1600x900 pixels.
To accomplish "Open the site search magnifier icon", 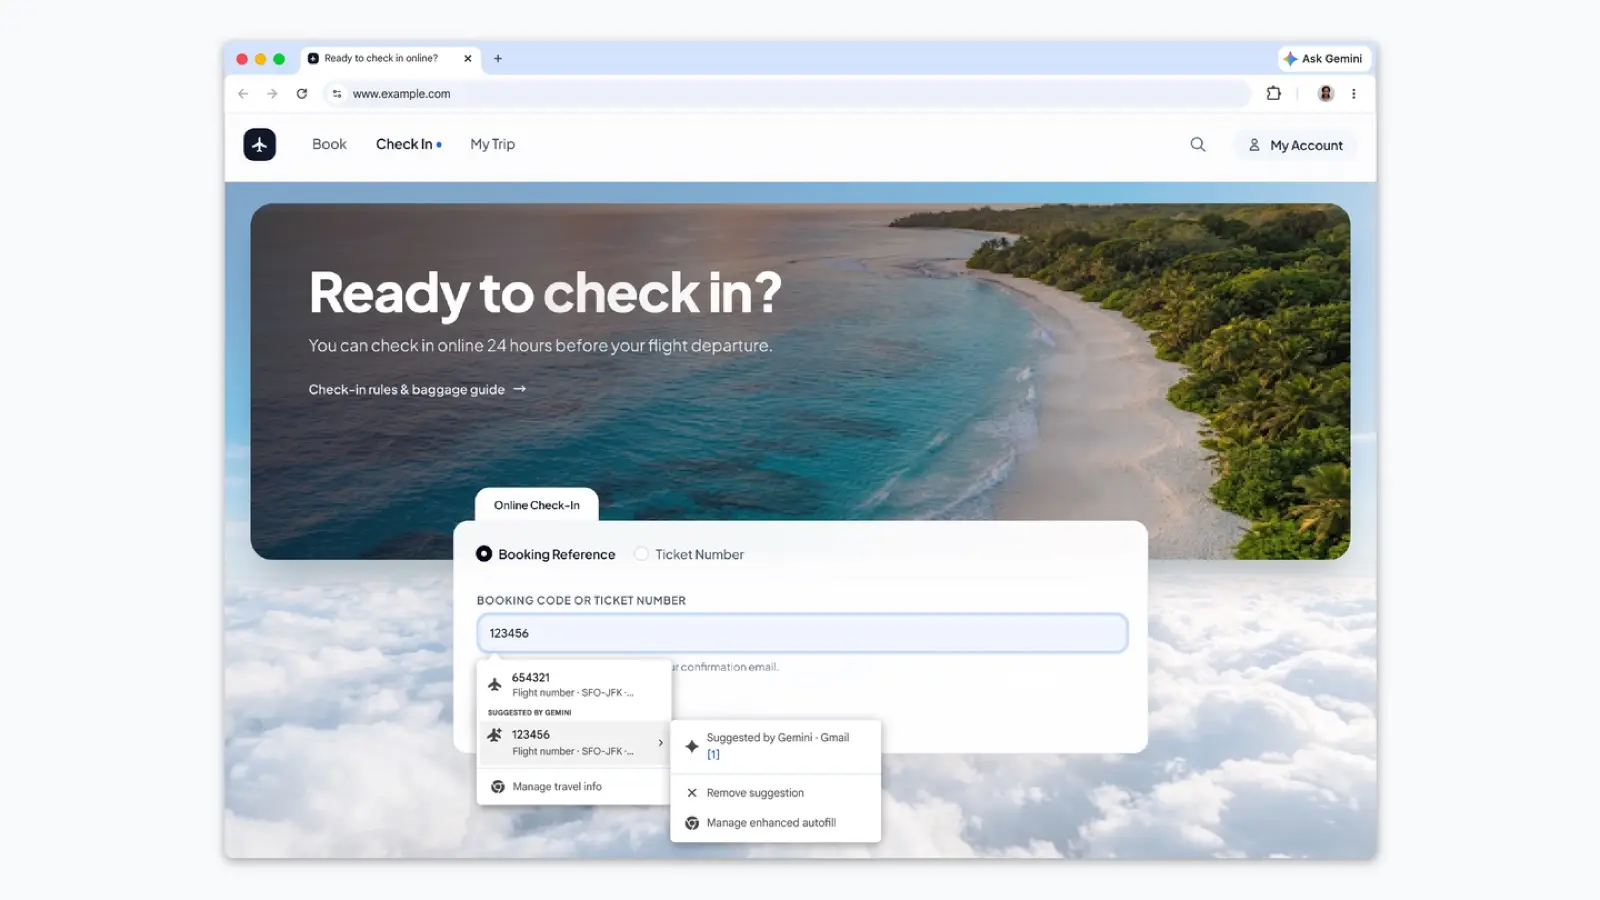I will [x=1198, y=144].
